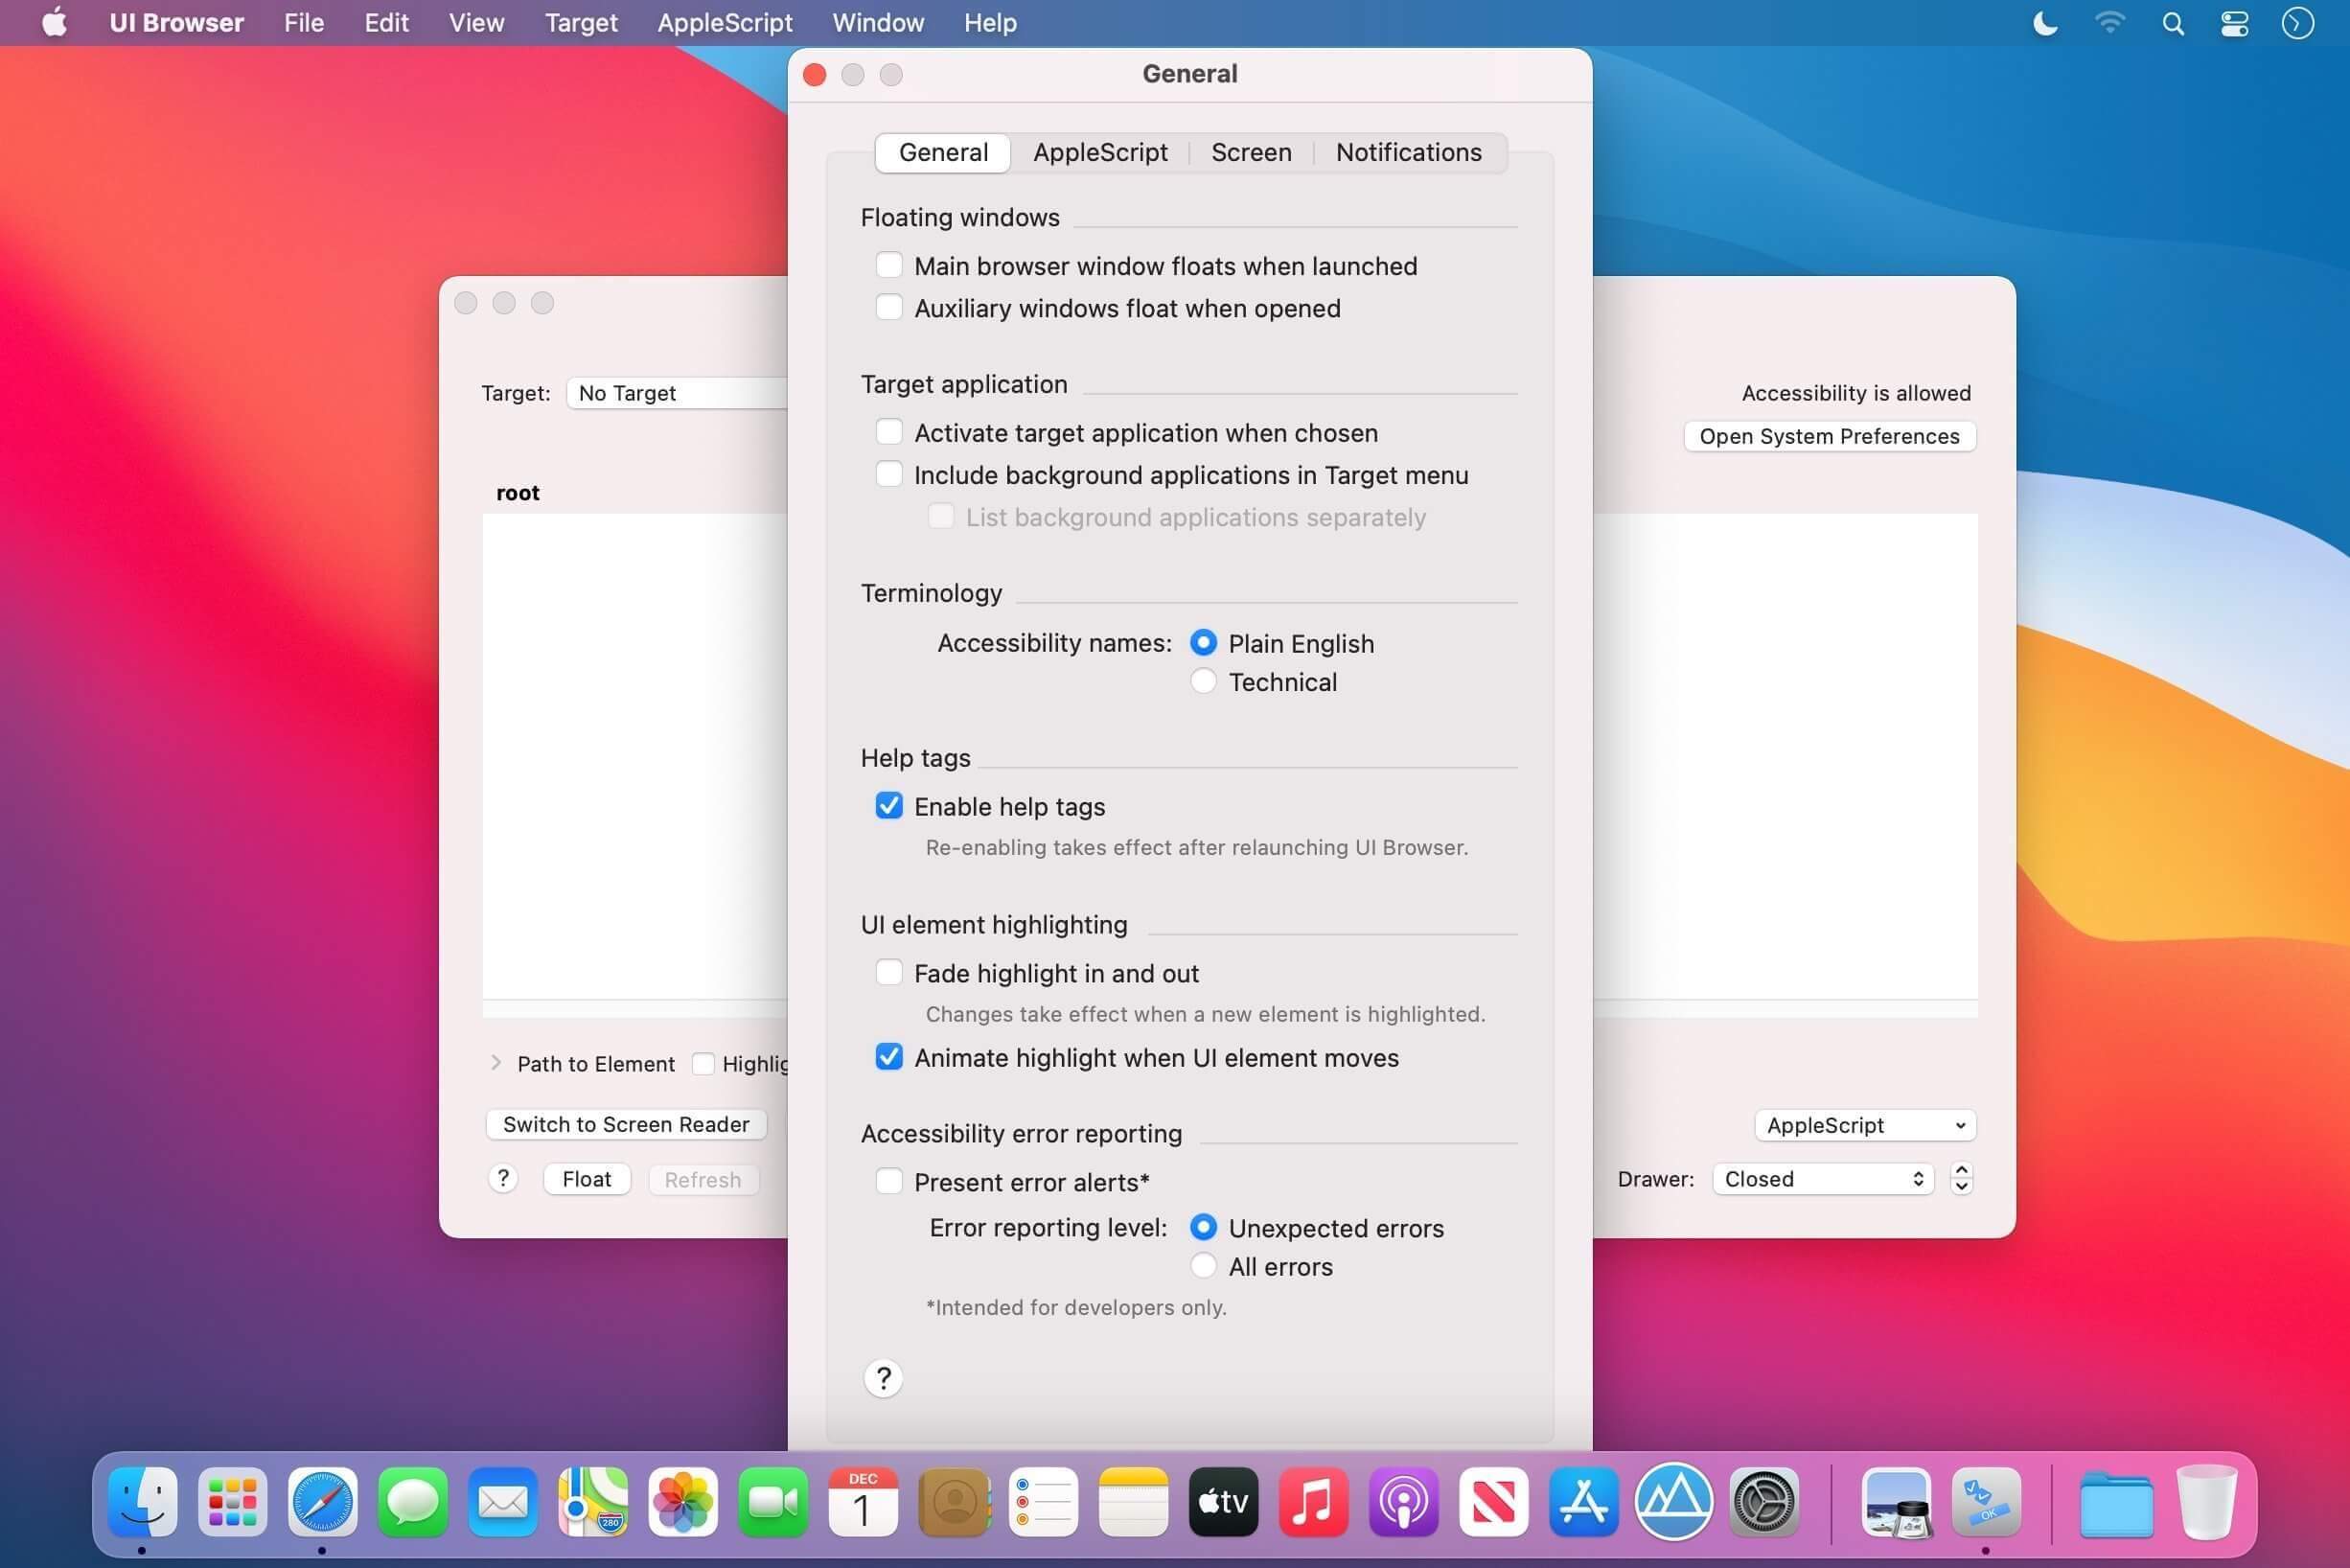This screenshot has width=2350, height=1568.
Task: Open the View menu
Action: 476,23
